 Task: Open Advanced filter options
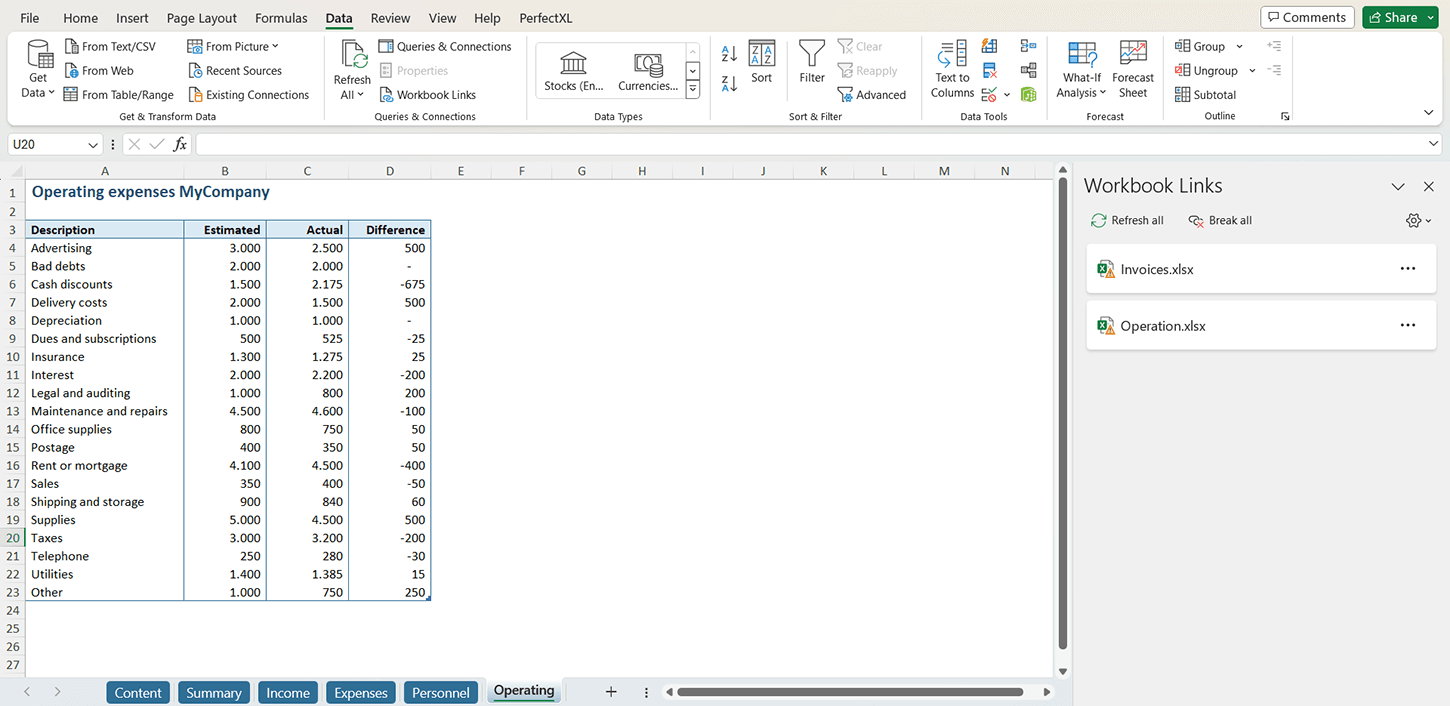click(872, 94)
